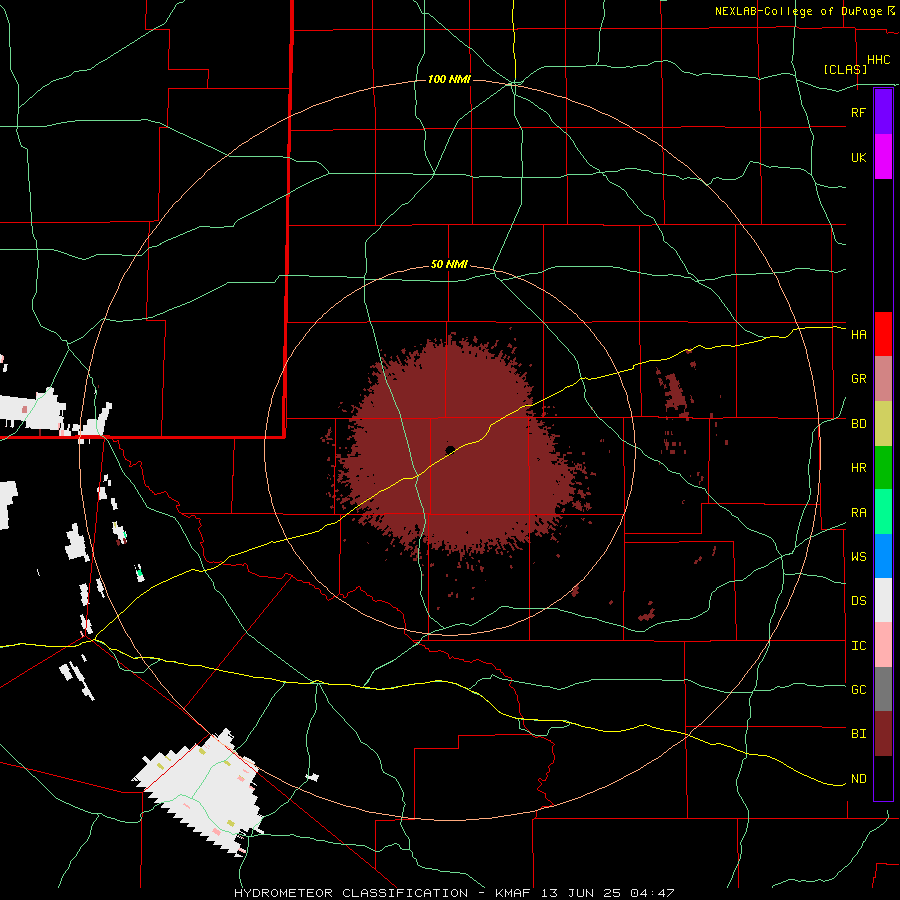Select the DS white legend swatch
This screenshot has width=900, height=900.
pyautogui.click(x=883, y=600)
